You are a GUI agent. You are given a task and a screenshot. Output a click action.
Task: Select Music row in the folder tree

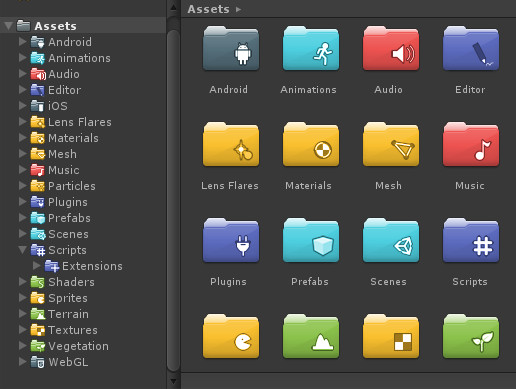(83, 170)
